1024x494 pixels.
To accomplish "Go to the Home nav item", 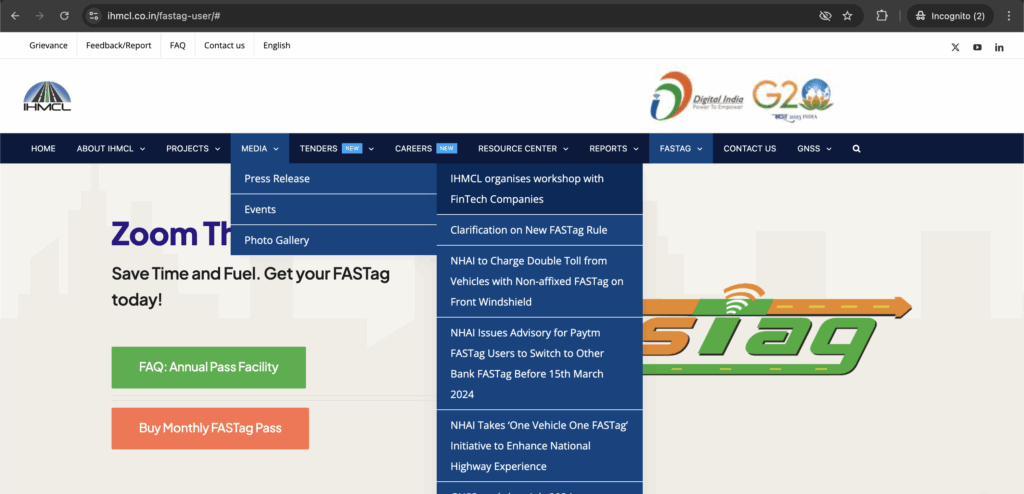I will (43, 149).
